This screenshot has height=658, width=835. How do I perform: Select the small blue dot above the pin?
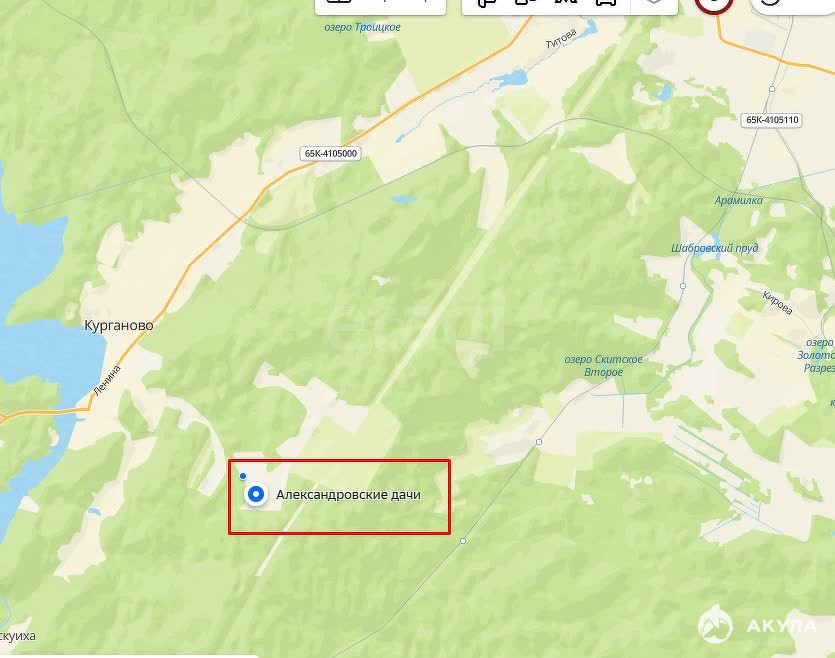(x=243, y=476)
